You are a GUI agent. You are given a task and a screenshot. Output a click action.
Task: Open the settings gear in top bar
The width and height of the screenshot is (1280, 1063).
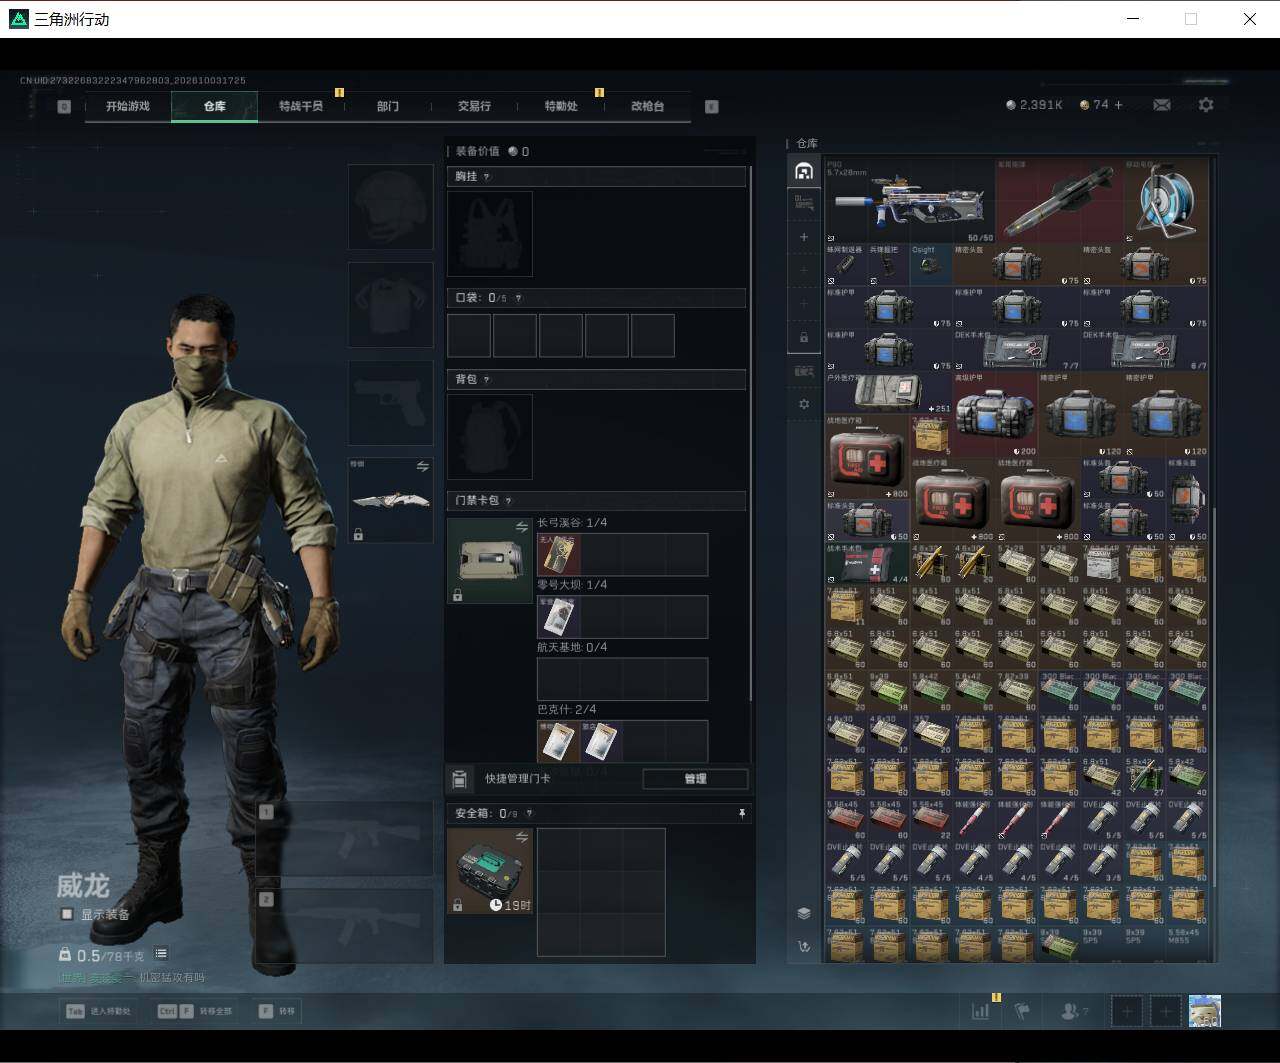pyautogui.click(x=1206, y=105)
